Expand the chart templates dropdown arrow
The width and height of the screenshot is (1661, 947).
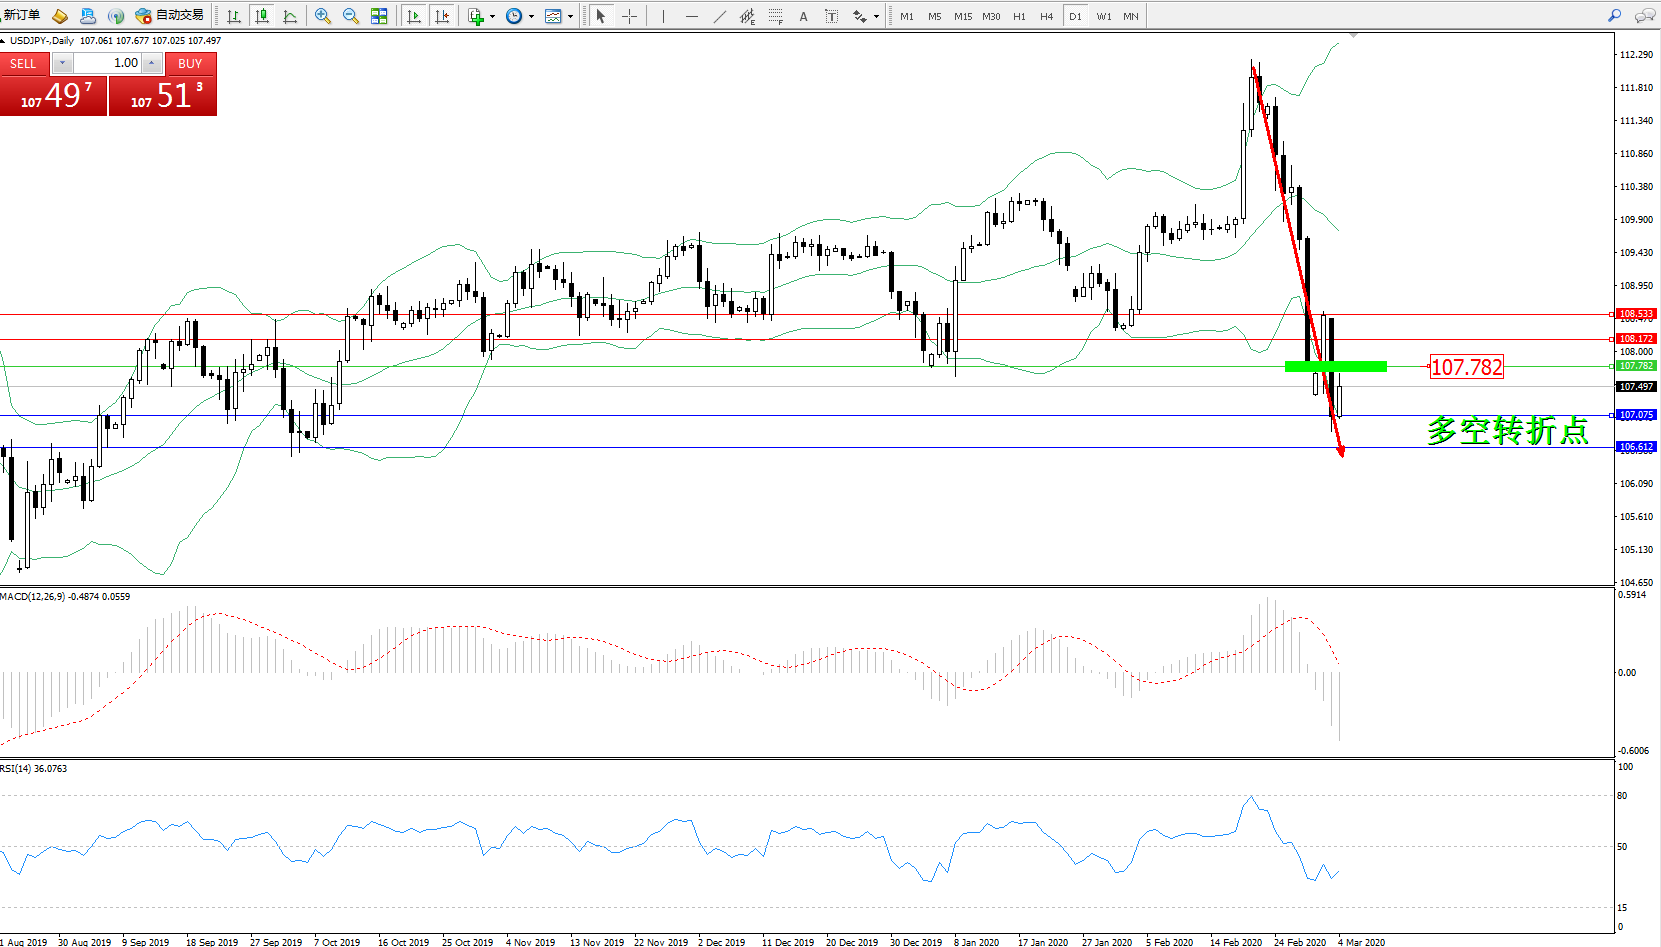[570, 16]
